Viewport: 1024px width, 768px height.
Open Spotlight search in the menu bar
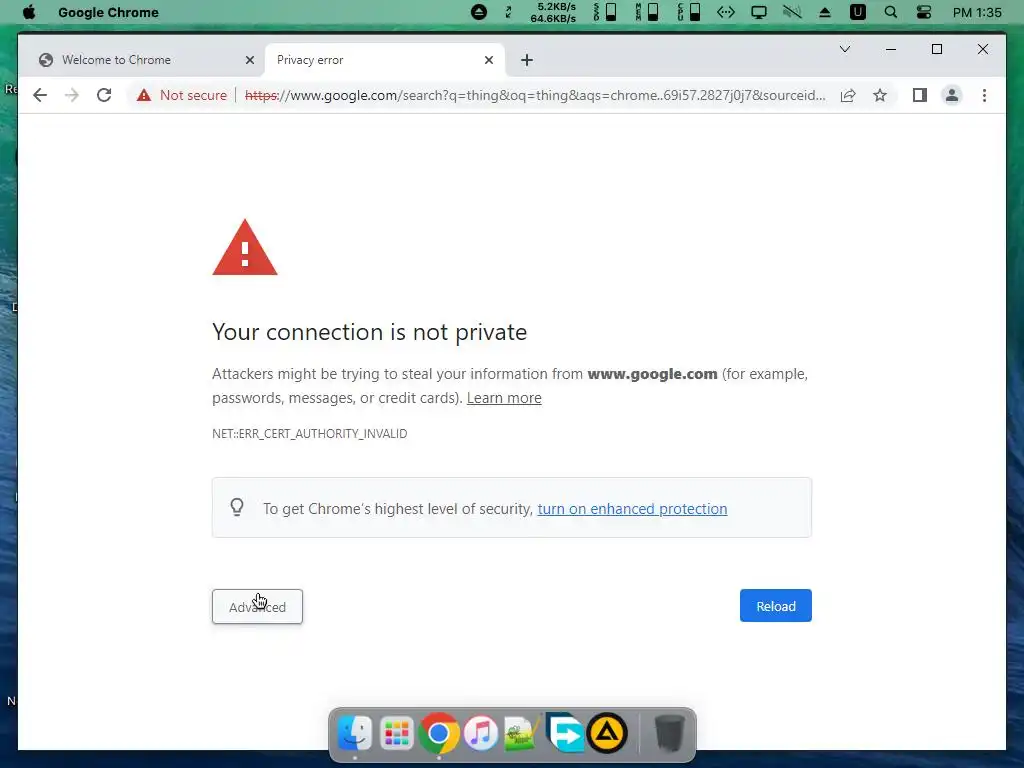pyautogui.click(x=891, y=12)
